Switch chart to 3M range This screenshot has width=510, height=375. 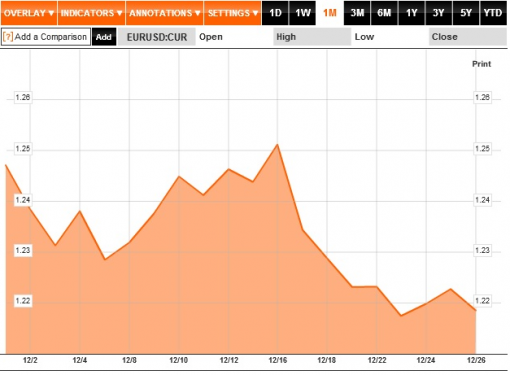tap(357, 13)
